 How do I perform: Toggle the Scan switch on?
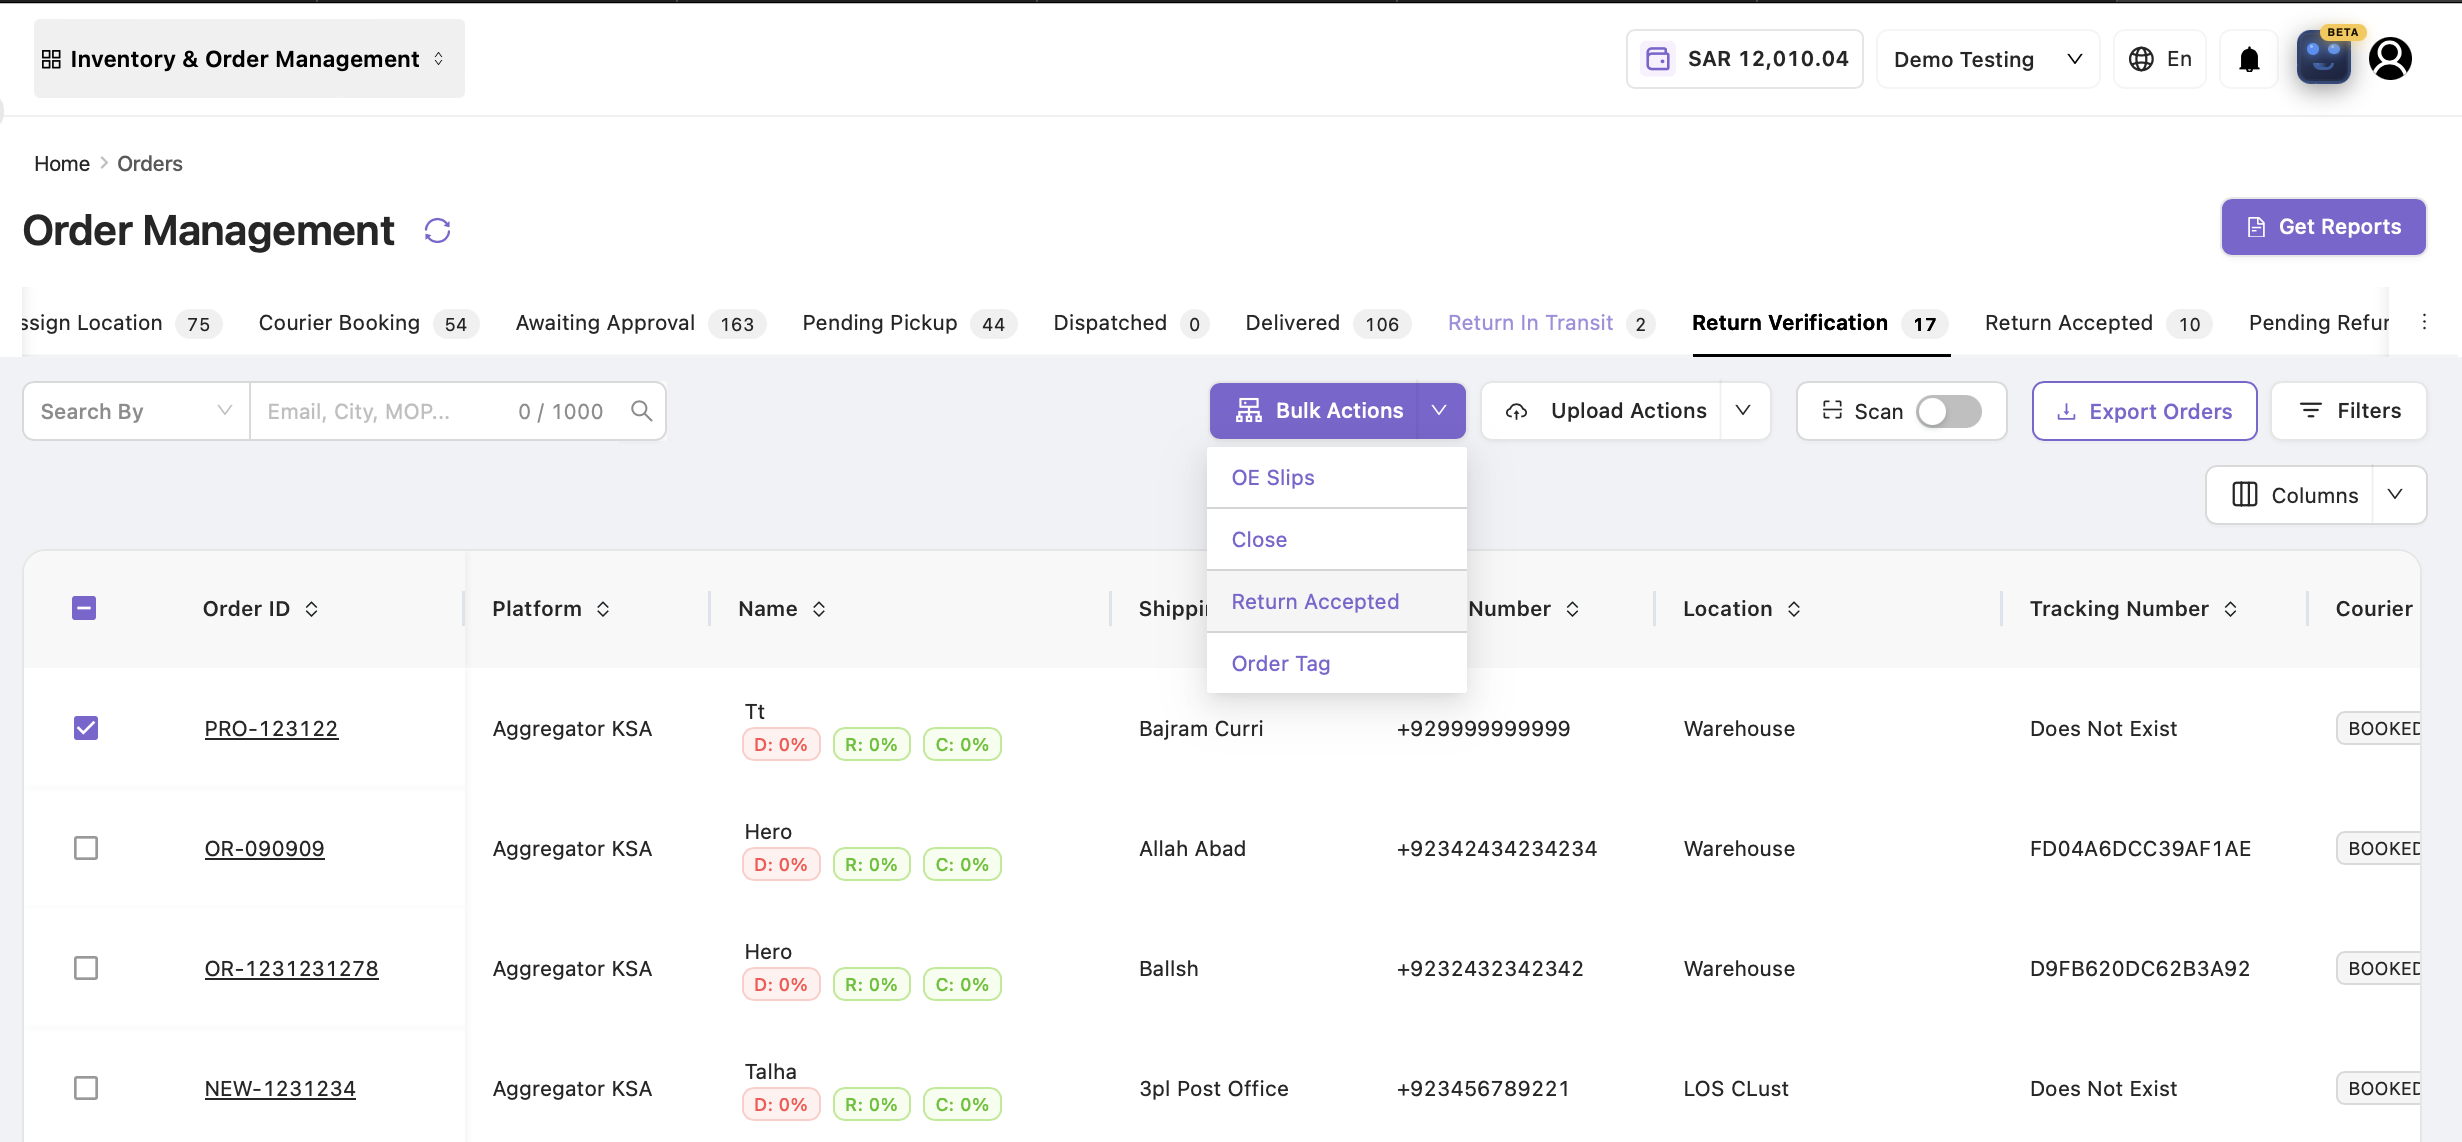[1948, 411]
